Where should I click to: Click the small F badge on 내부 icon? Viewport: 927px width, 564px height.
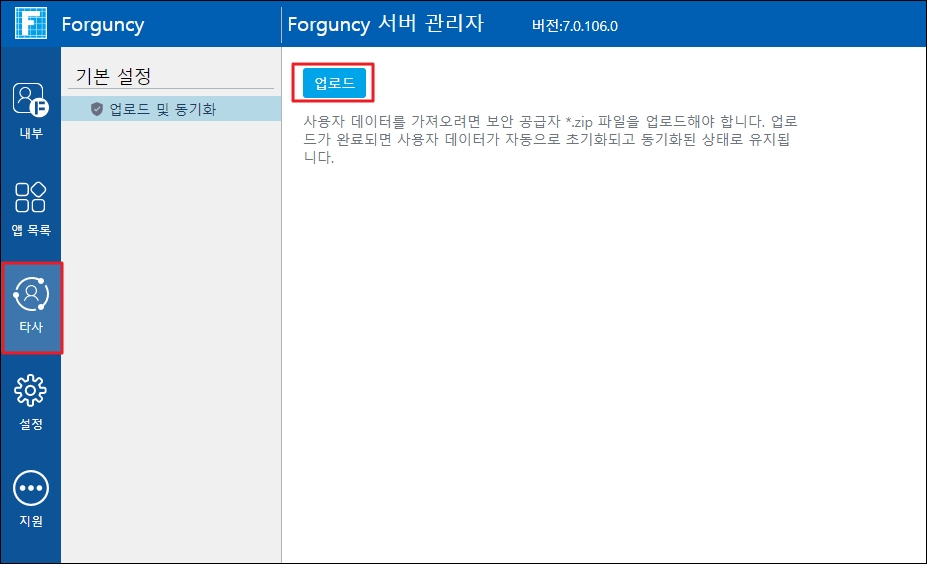[42, 106]
